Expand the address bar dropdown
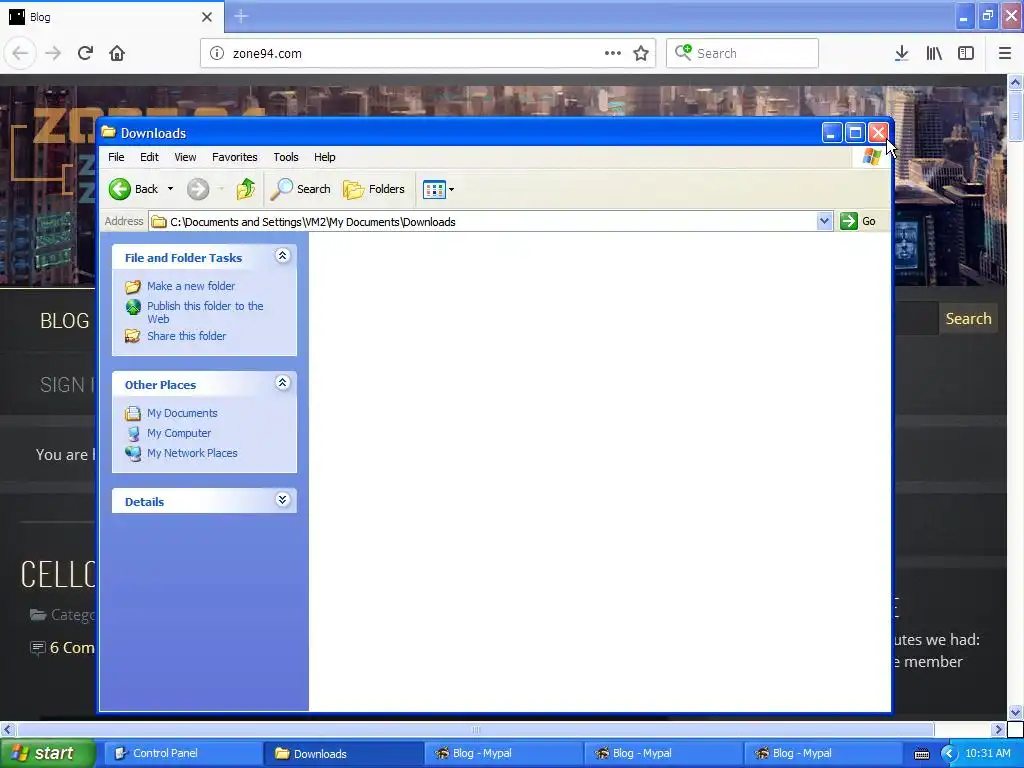The height and width of the screenshot is (768, 1024). click(824, 221)
